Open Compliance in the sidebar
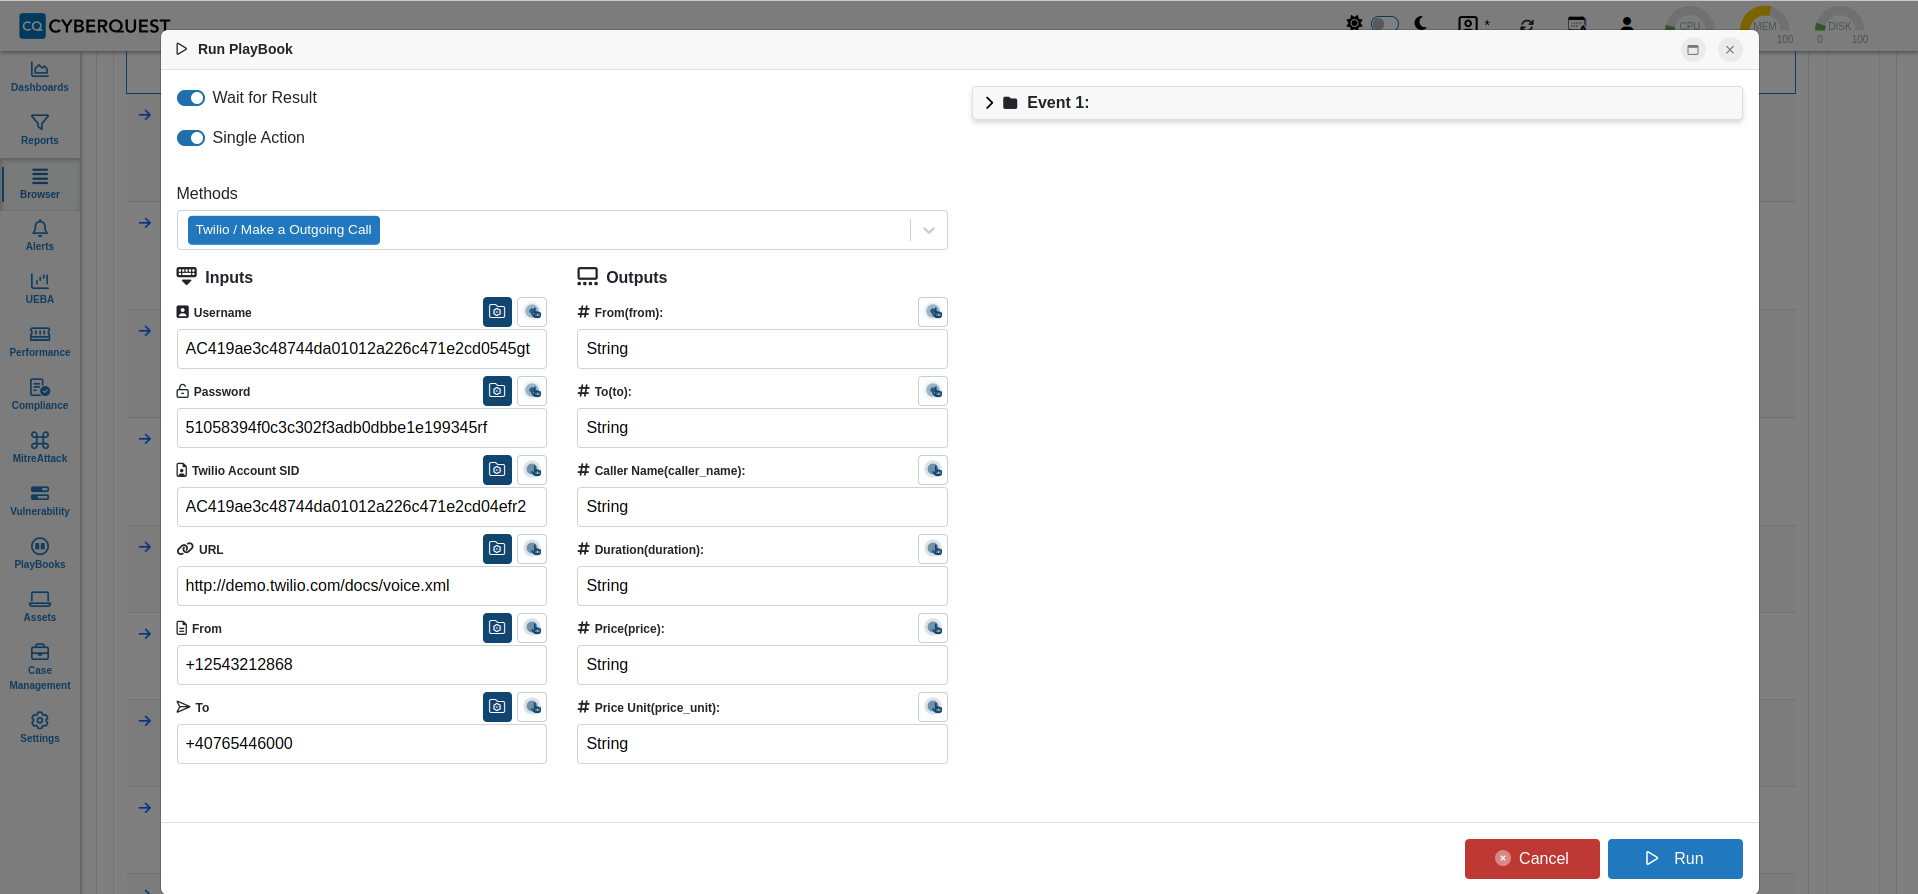 pos(40,395)
